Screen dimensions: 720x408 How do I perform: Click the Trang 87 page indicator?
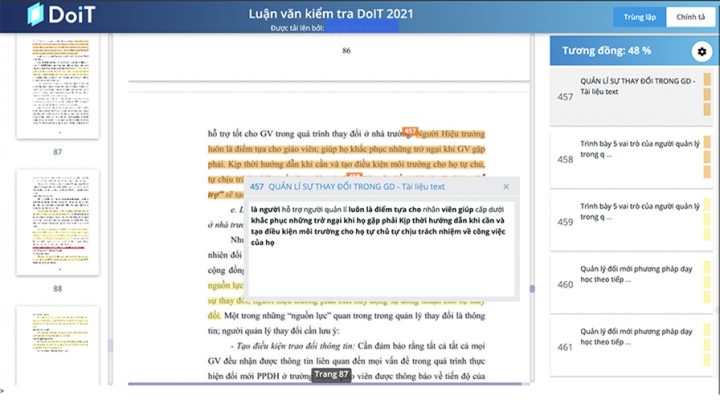pyautogui.click(x=331, y=374)
